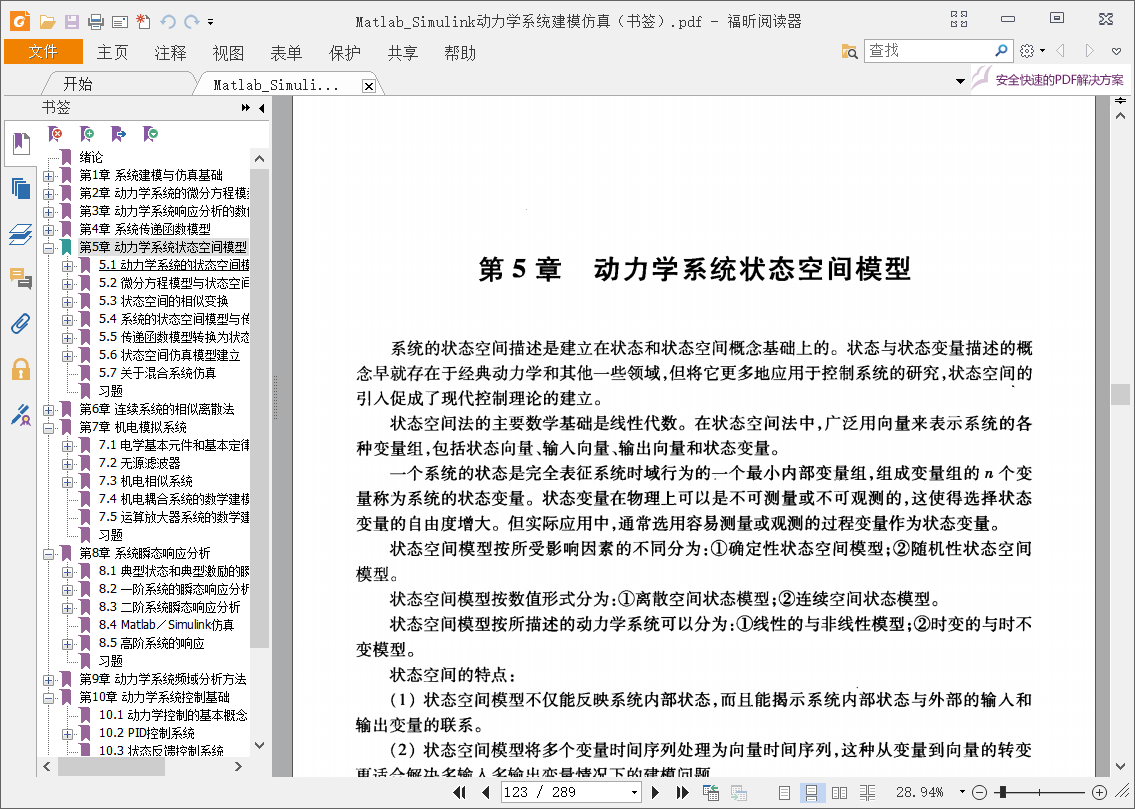The width and height of the screenshot is (1135, 809).
Task: Click the 查找 search field
Action: coord(929,51)
